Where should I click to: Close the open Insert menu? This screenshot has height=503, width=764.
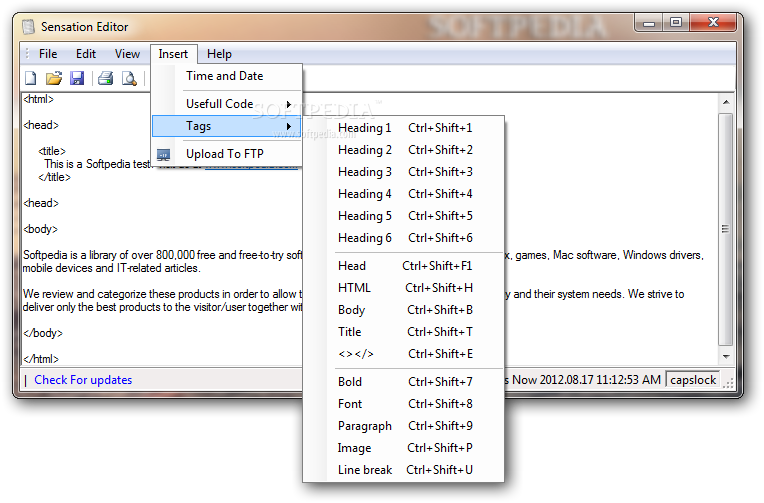173,54
